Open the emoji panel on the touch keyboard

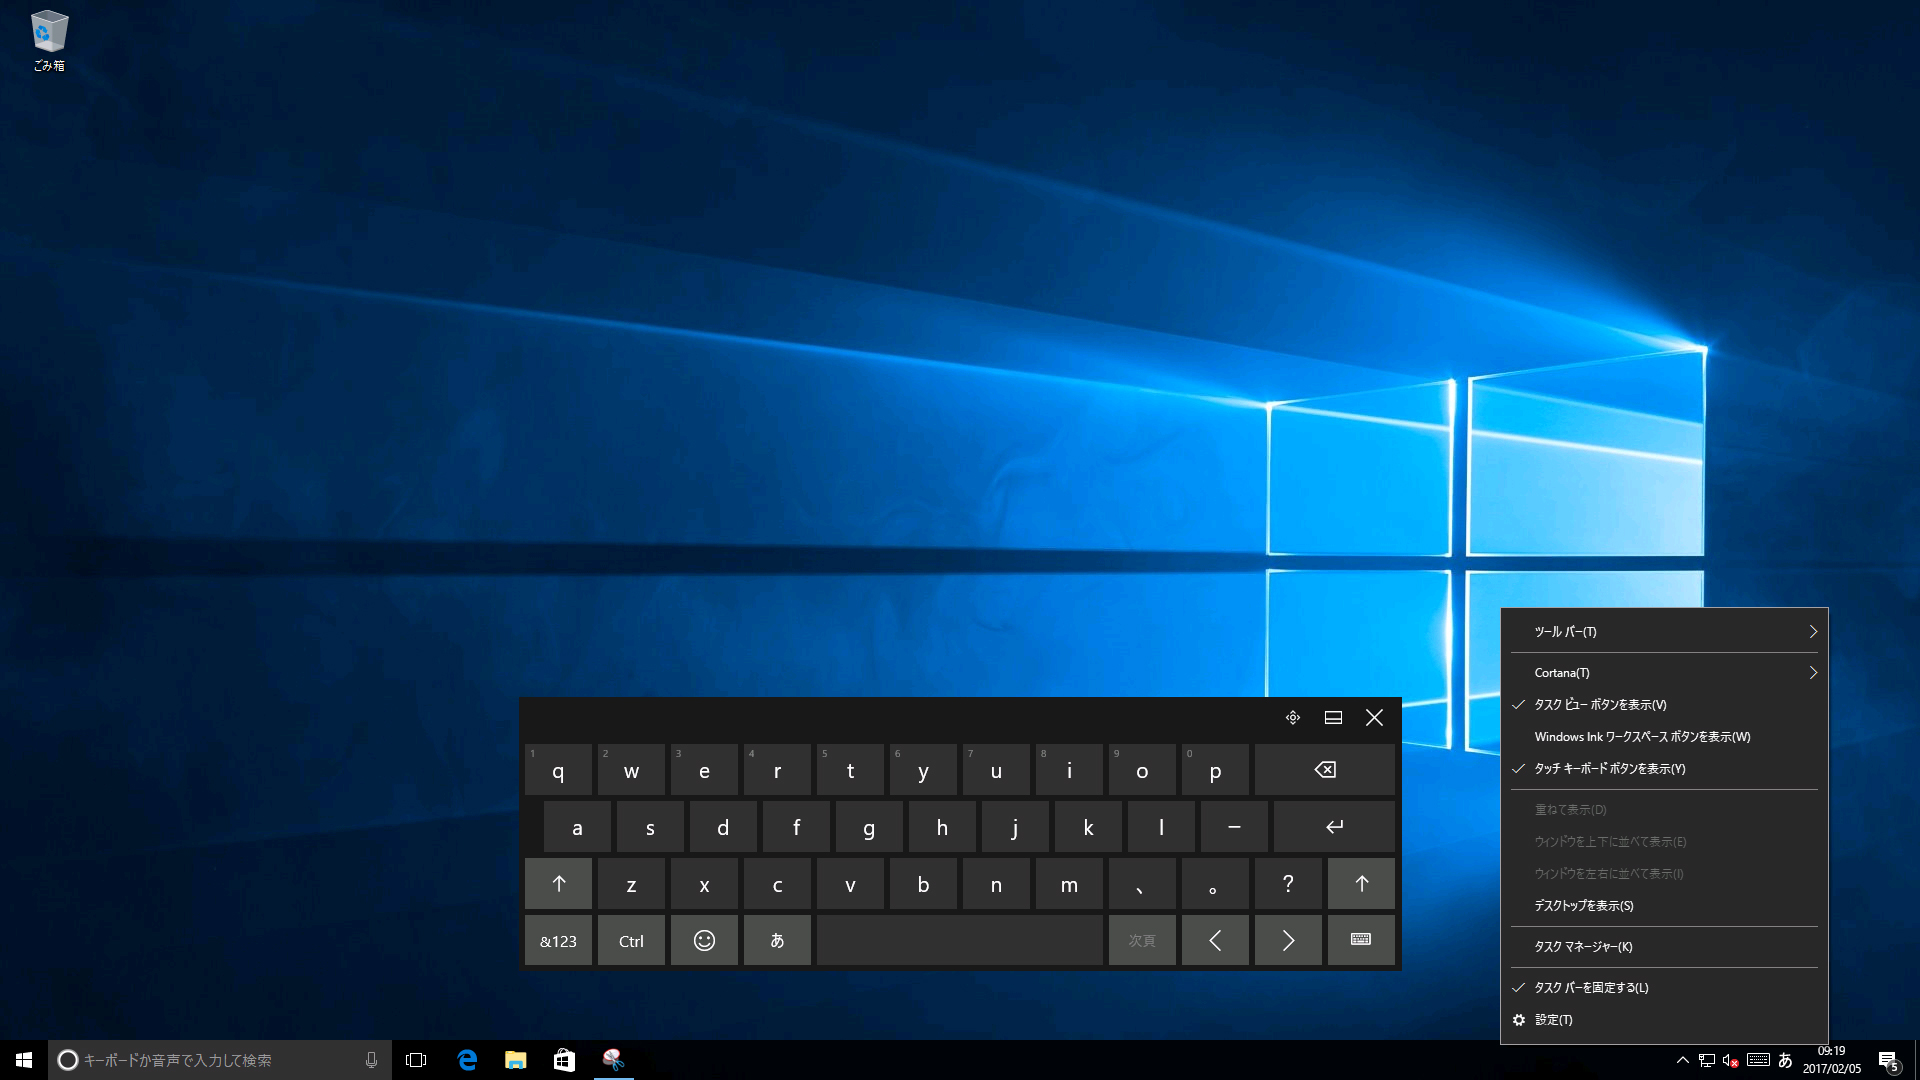704,940
